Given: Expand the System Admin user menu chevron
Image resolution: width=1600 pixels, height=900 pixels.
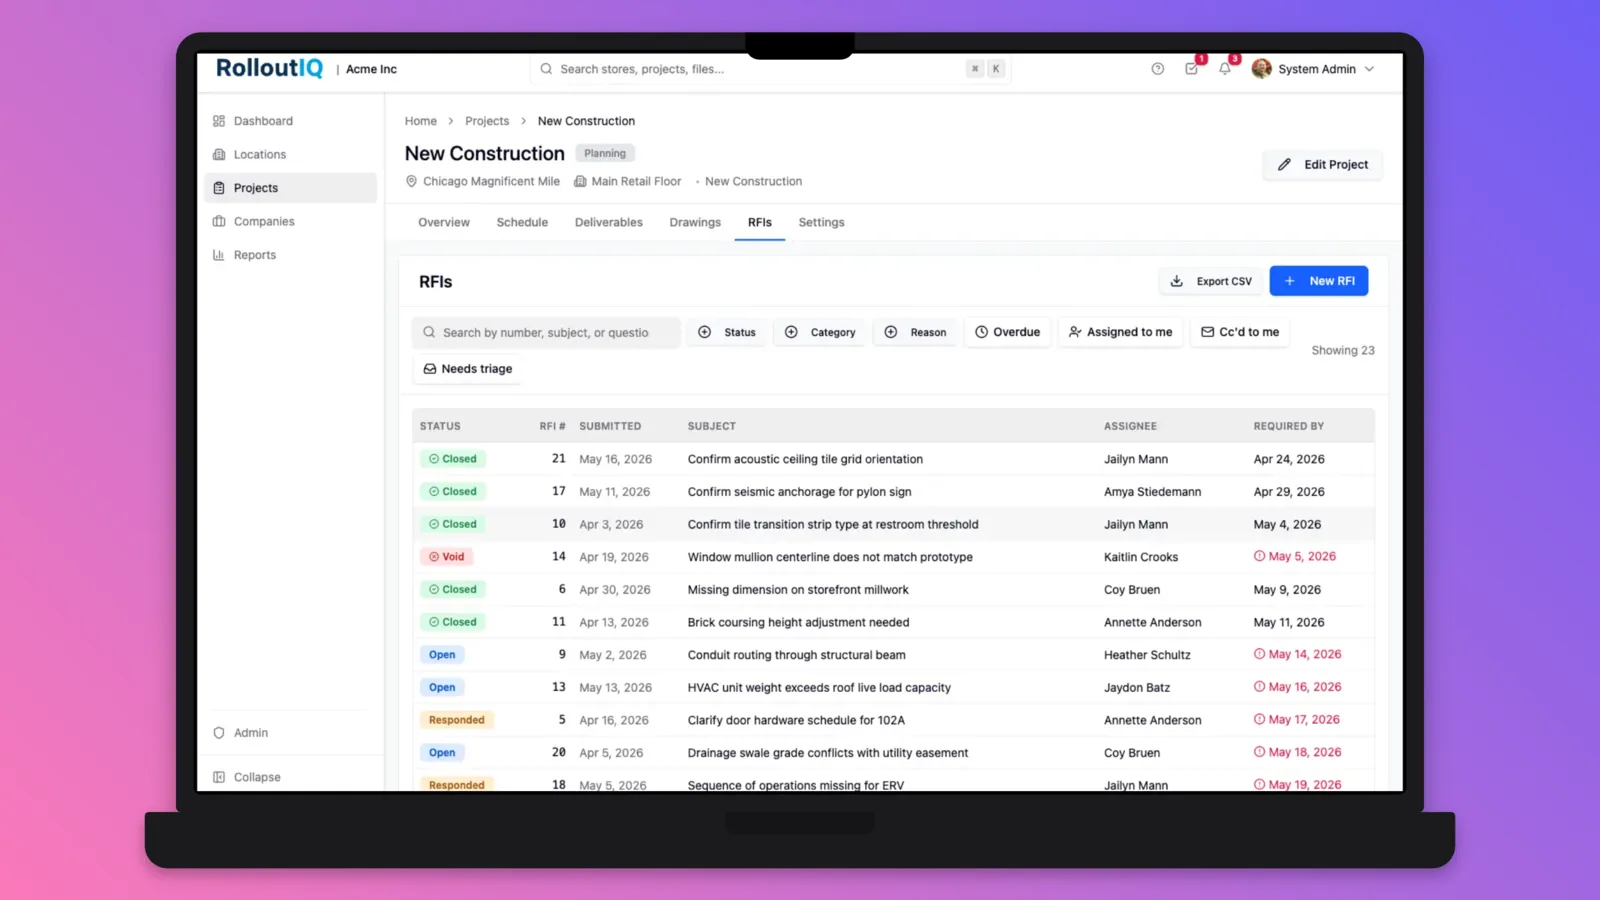Looking at the screenshot, I should [x=1369, y=69].
